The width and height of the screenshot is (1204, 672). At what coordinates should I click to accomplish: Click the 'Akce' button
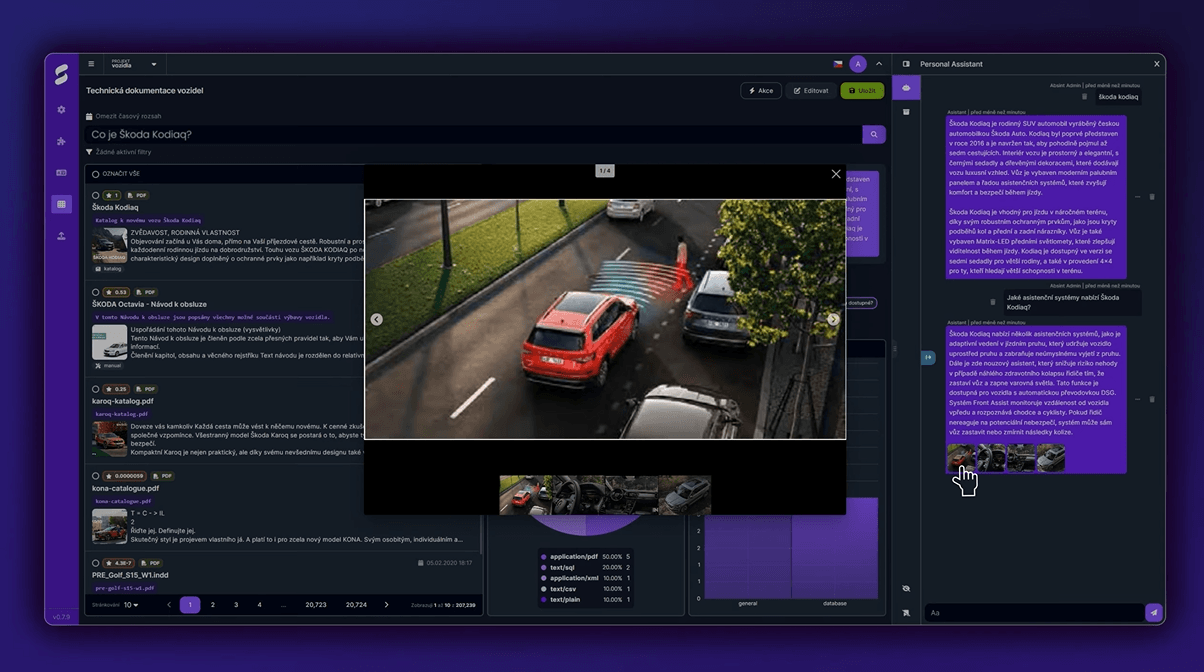pyautogui.click(x=761, y=91)
